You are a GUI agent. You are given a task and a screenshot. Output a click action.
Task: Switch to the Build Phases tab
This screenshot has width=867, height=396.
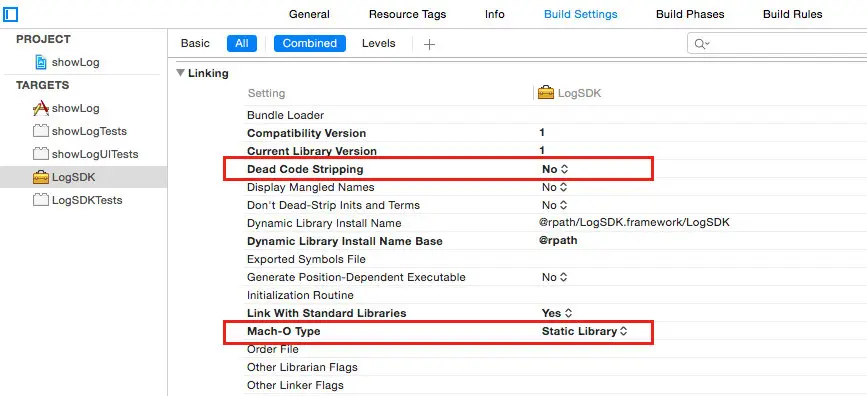(690, 14)
